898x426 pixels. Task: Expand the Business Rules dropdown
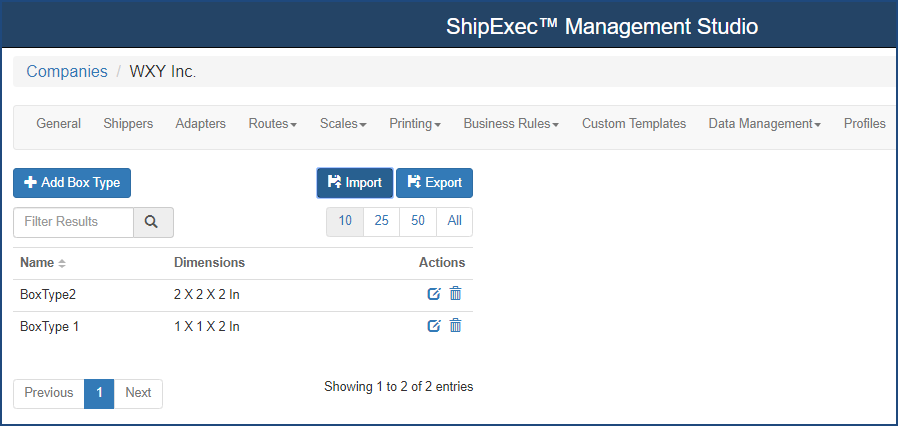[x=511, y=124]
